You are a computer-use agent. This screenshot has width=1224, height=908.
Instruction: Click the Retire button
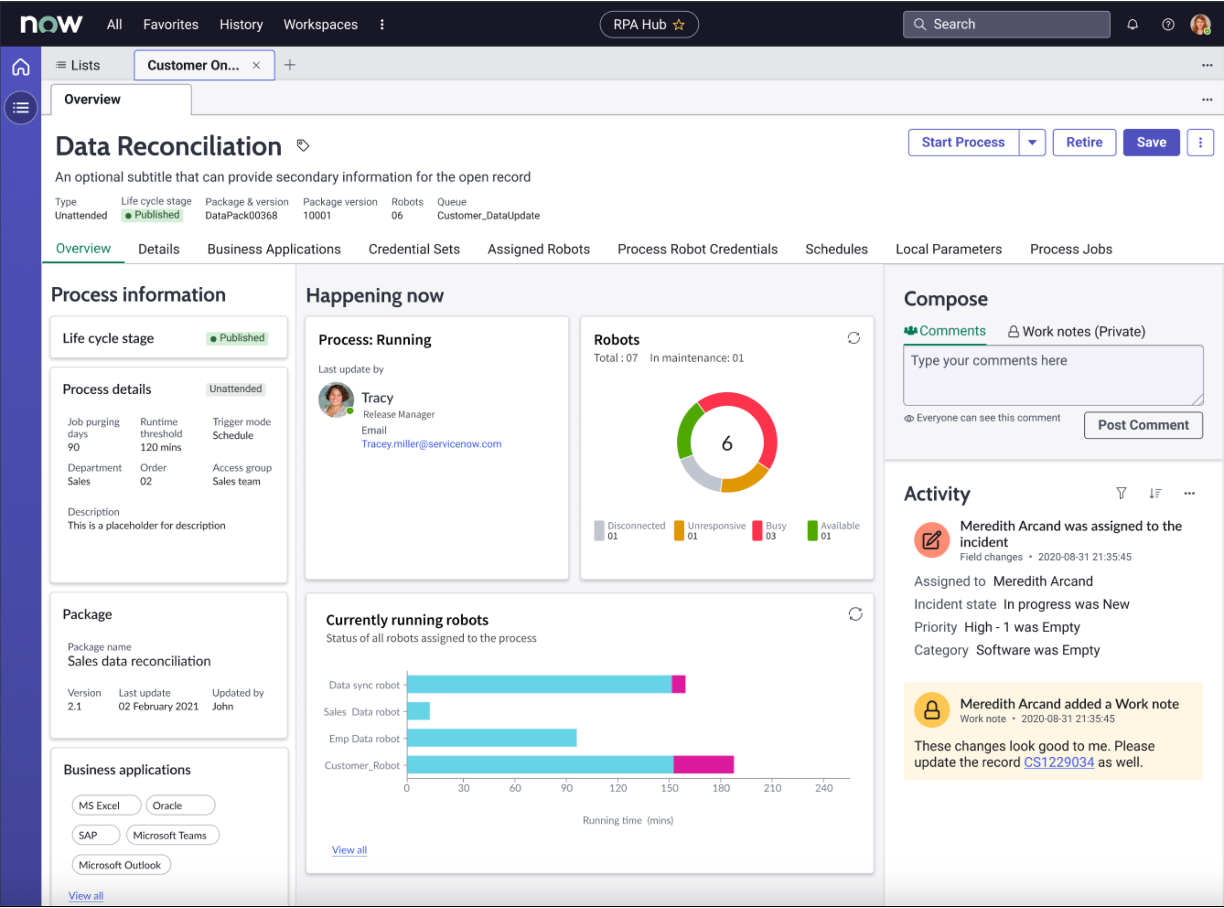[1084, 142]
